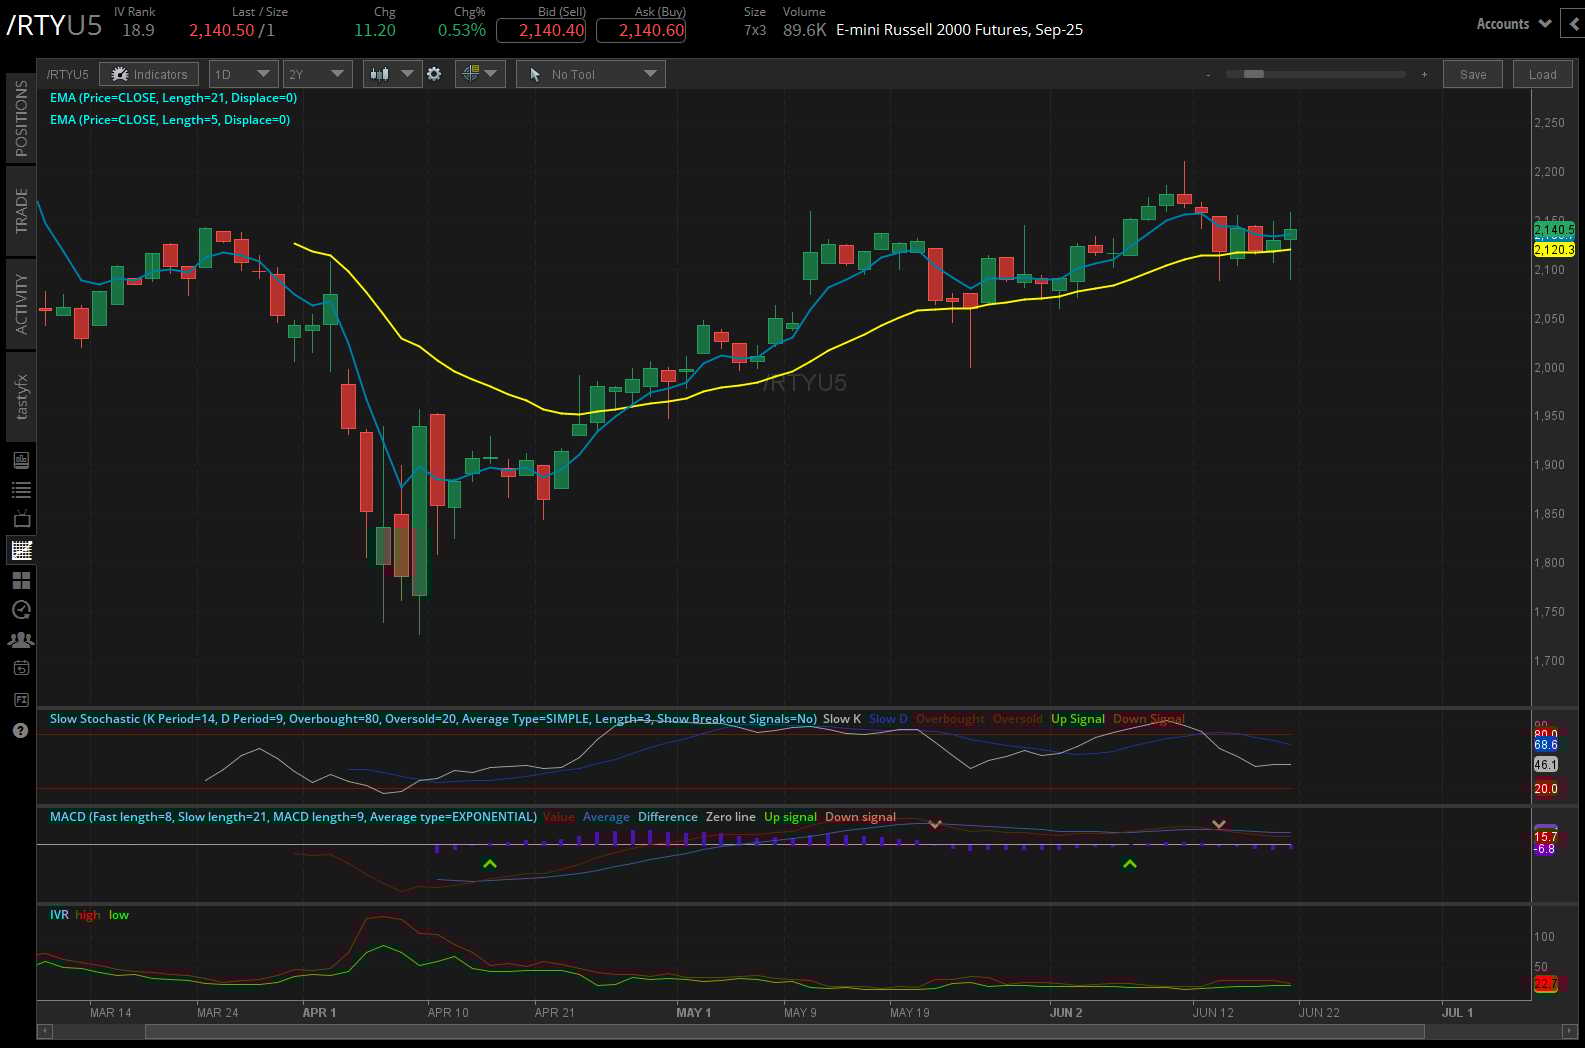Select the chart grid sidebar icon
The height and width of the screenshot is (1048, 1585).
(21, 550)
